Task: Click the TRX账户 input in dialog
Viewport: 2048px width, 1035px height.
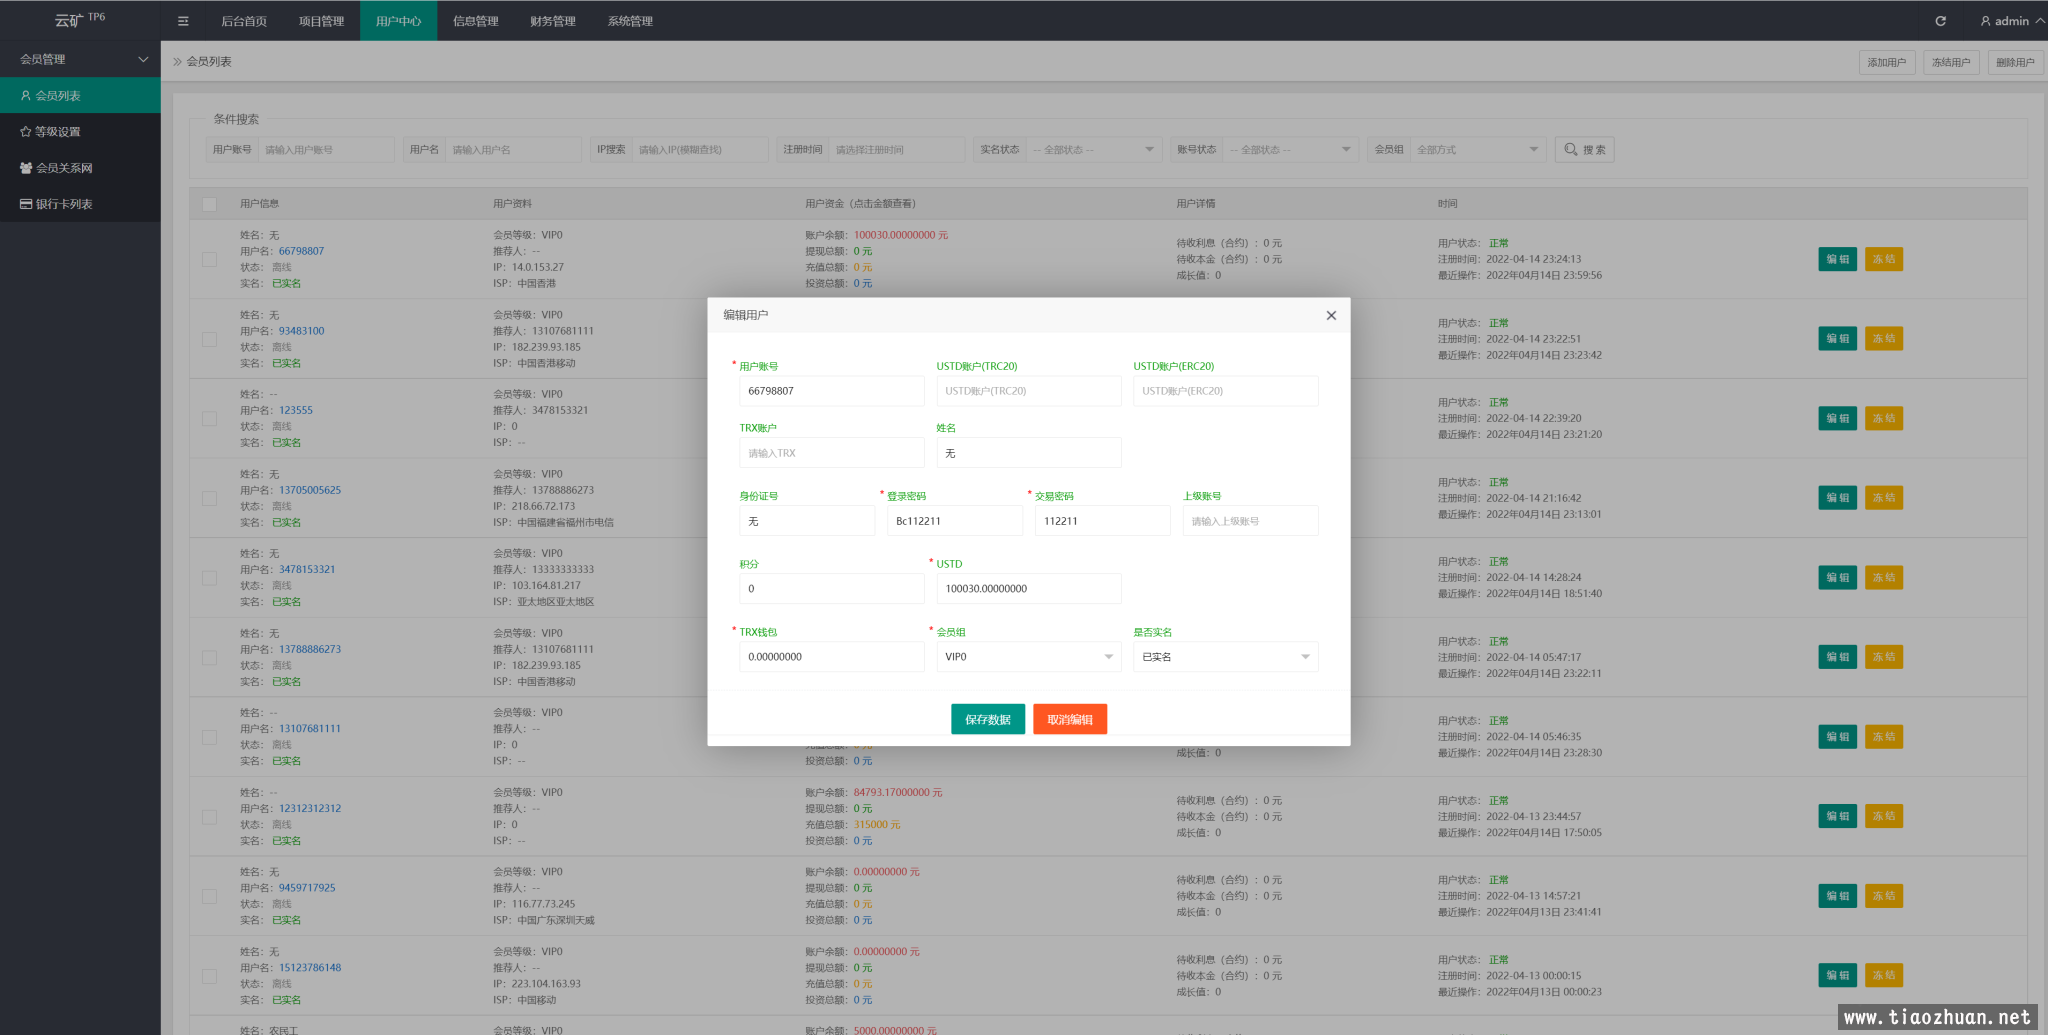Action: pos(832,453)
